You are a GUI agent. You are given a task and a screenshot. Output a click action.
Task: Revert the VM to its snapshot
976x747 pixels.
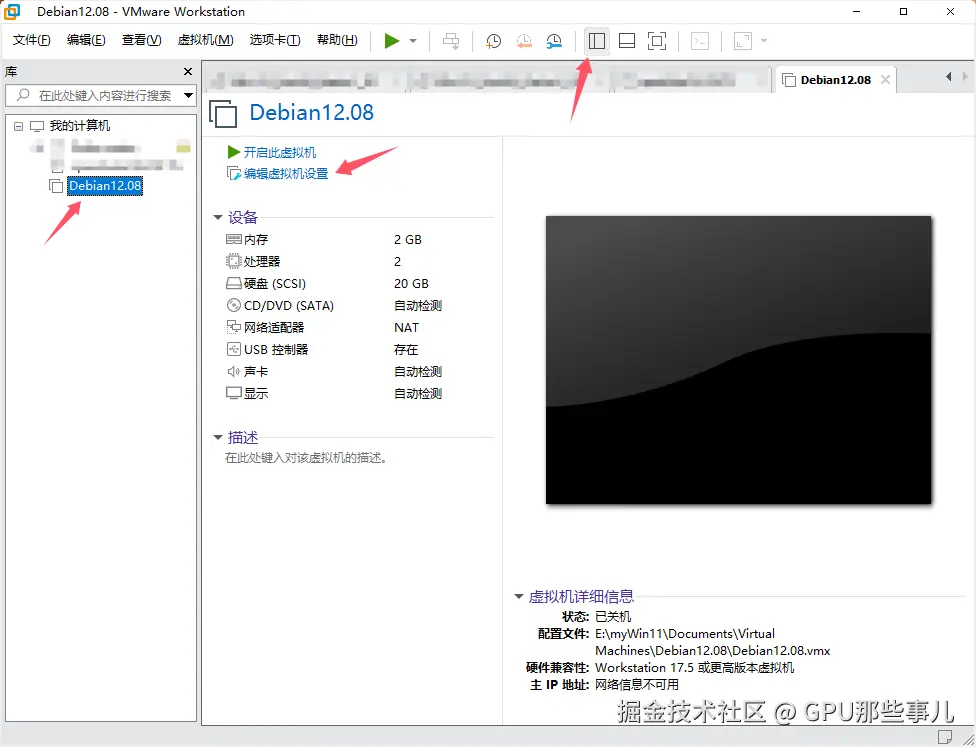[524, 40]
